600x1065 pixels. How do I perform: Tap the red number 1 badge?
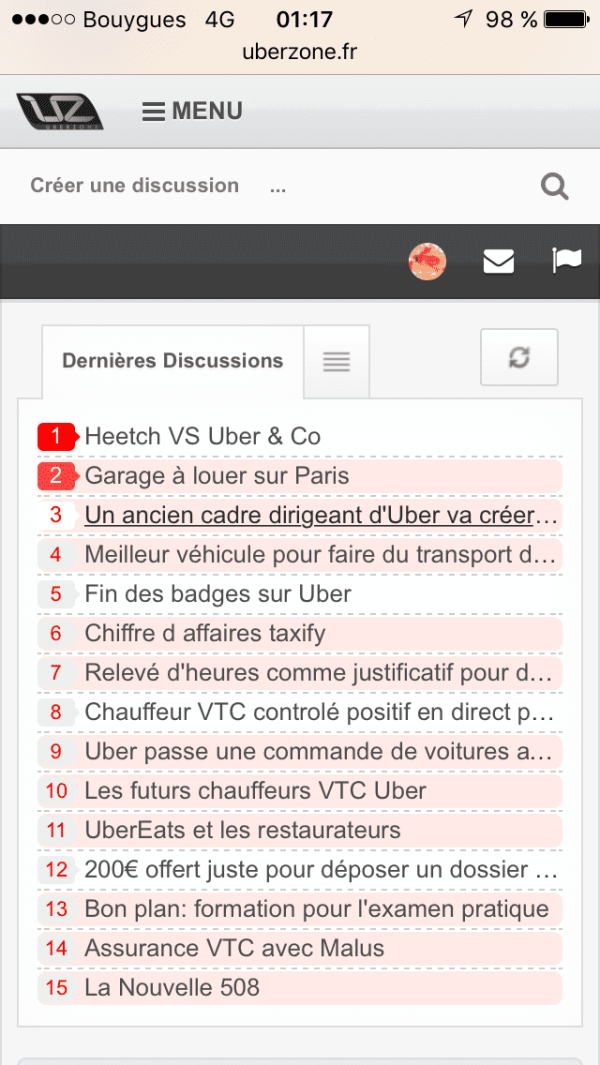tap(57, 436)
